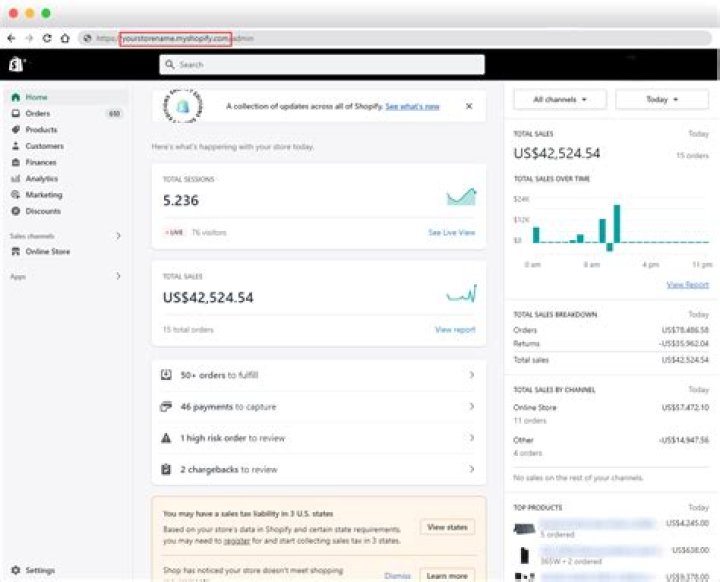
Task: Open Orders from the sidebar
Action: [x=38, y=114]
